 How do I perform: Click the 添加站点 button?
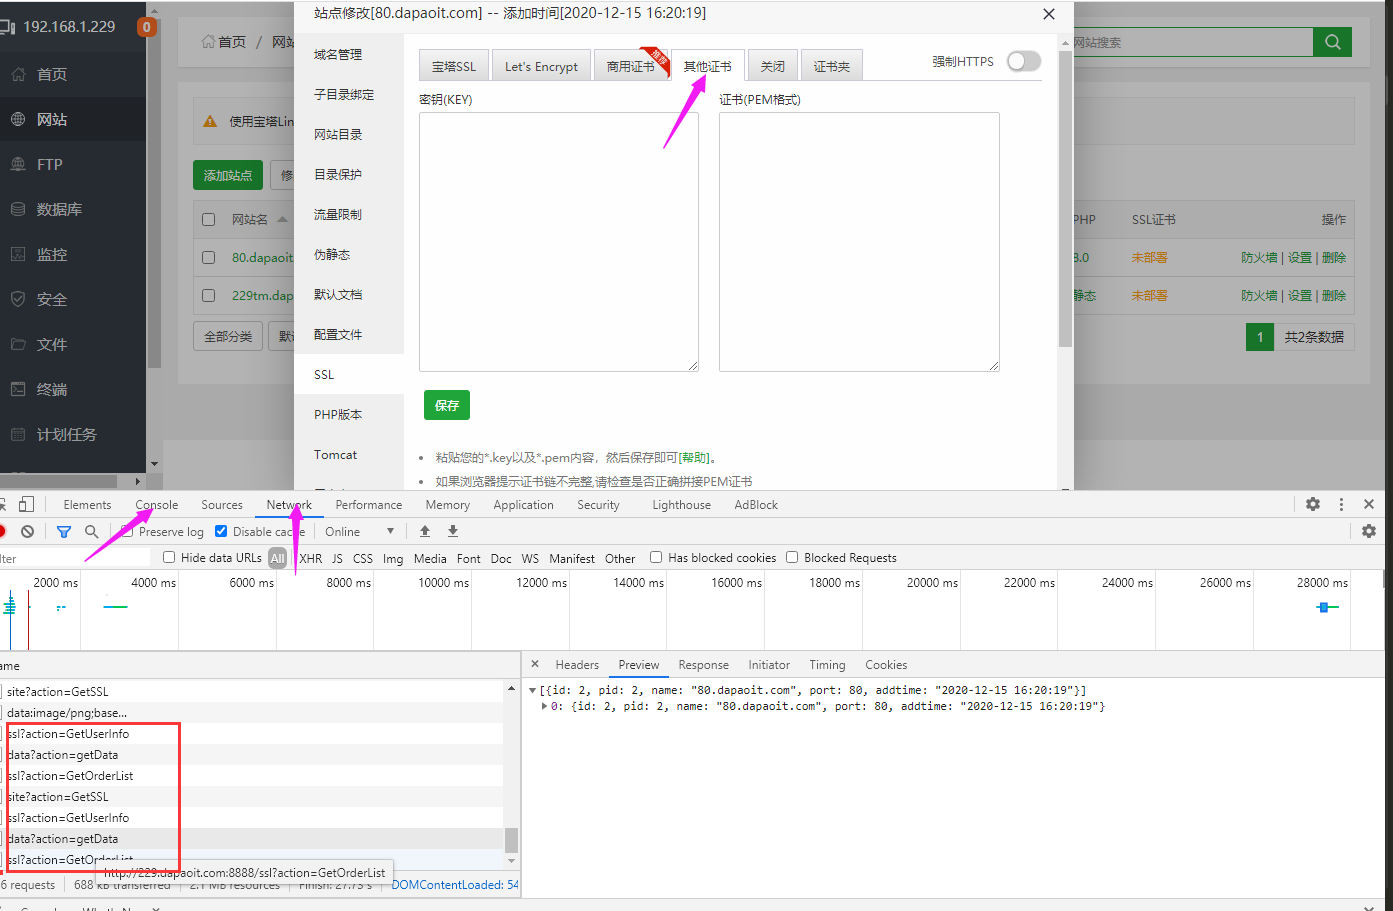point(228,175)
